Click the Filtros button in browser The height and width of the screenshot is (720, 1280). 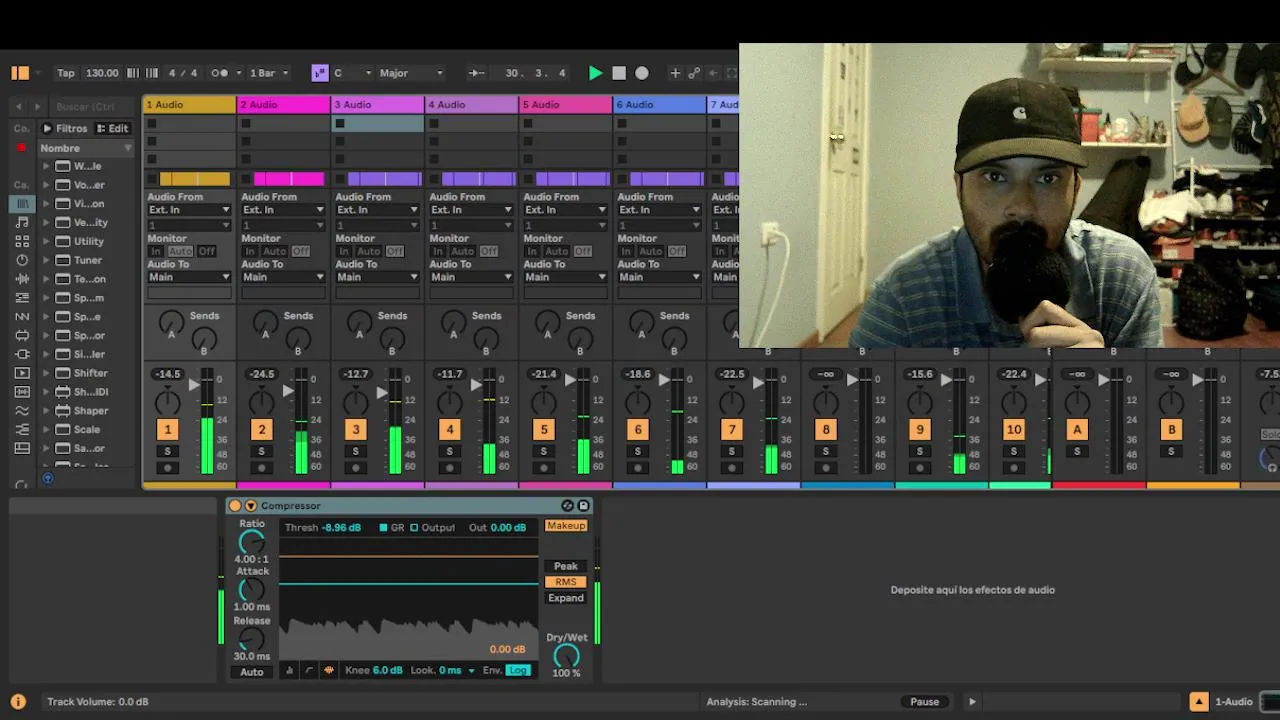[x=64, y=128]
